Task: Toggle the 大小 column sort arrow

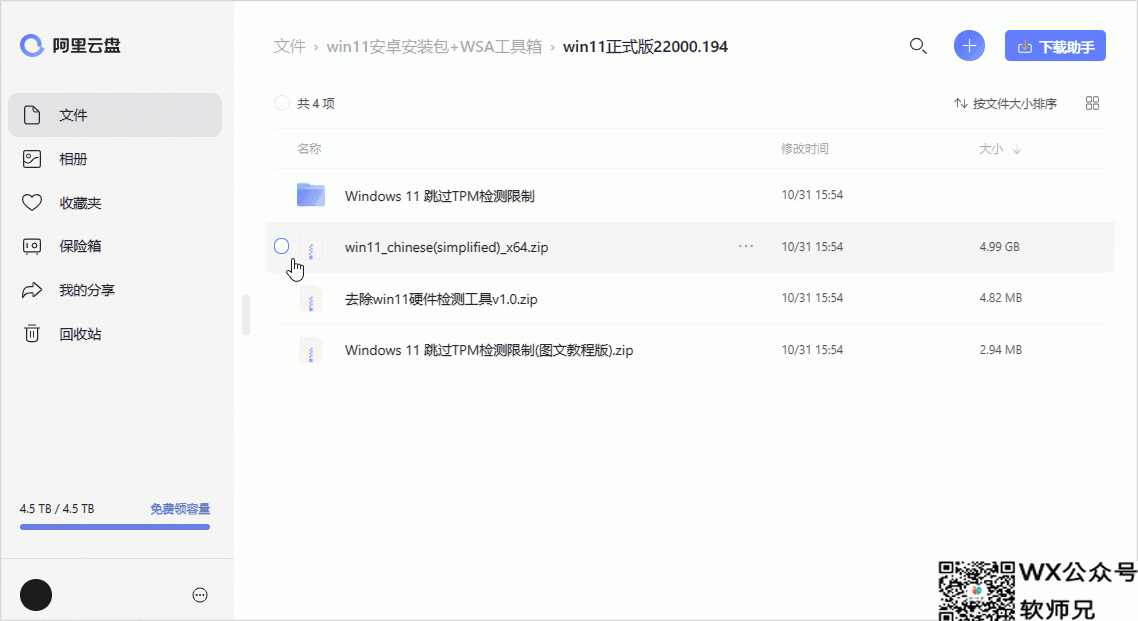Action: coord(1017,149)
